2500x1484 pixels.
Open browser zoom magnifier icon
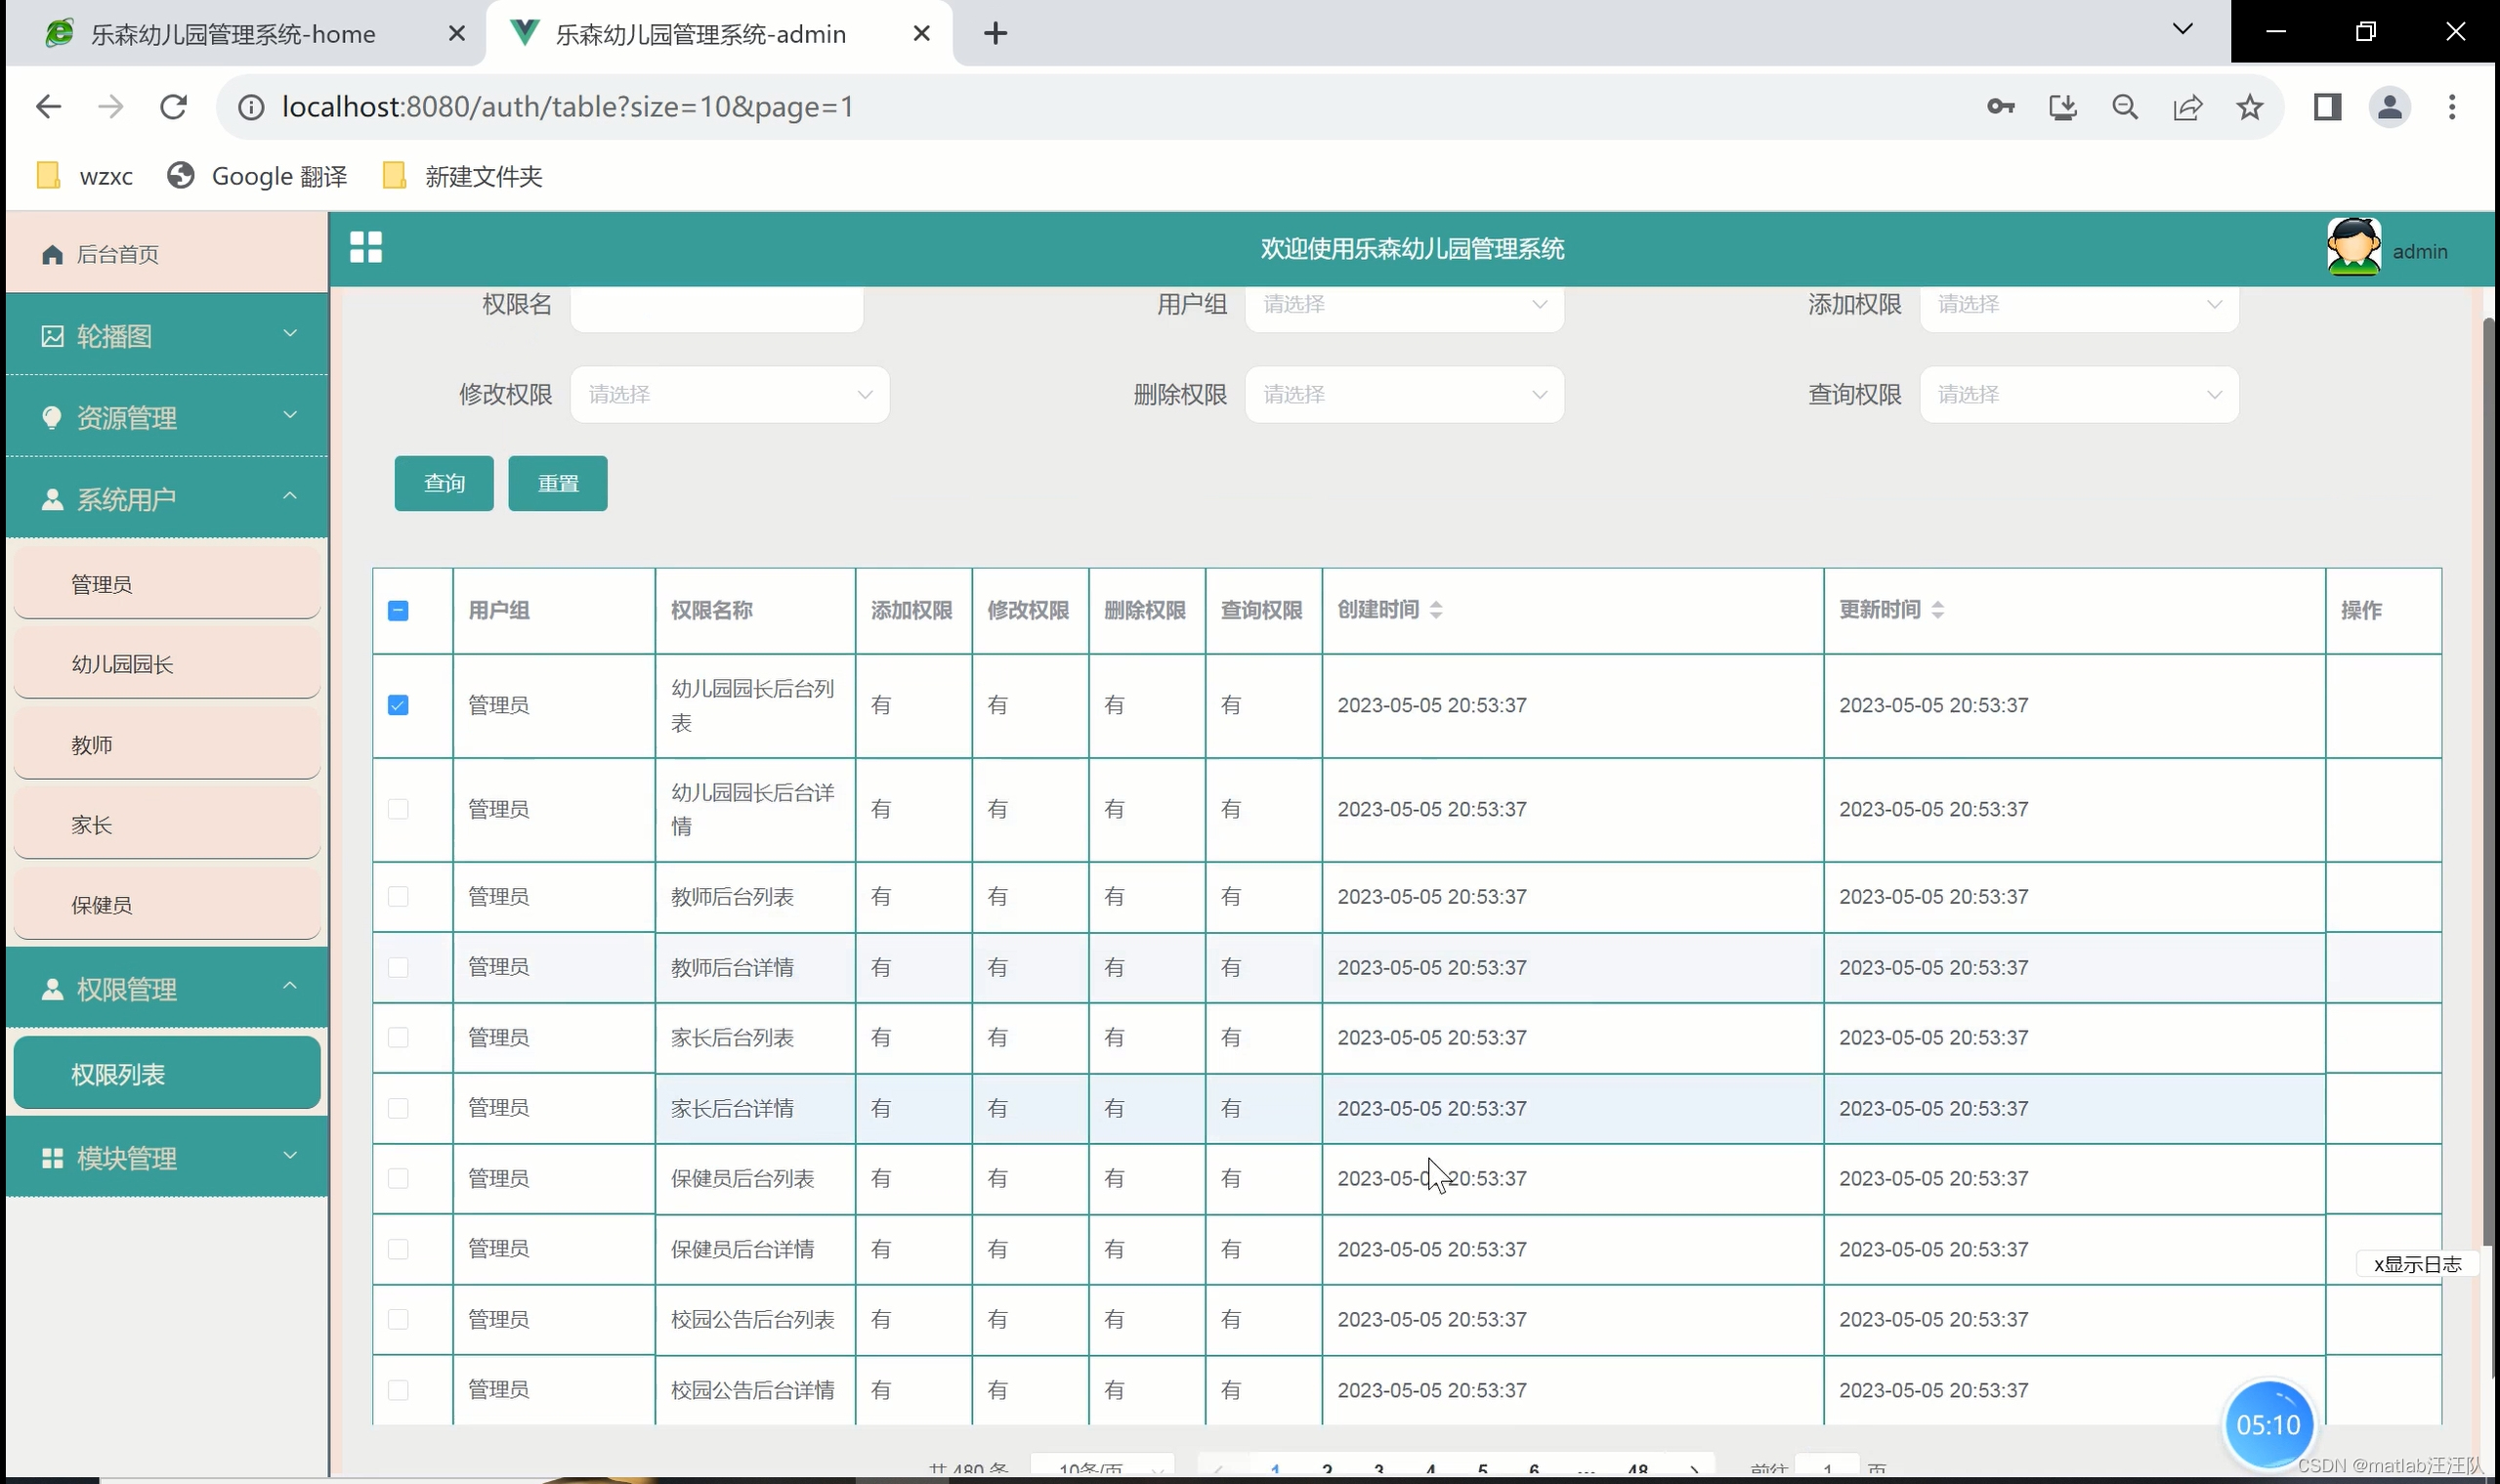(x=2125, y=107)
